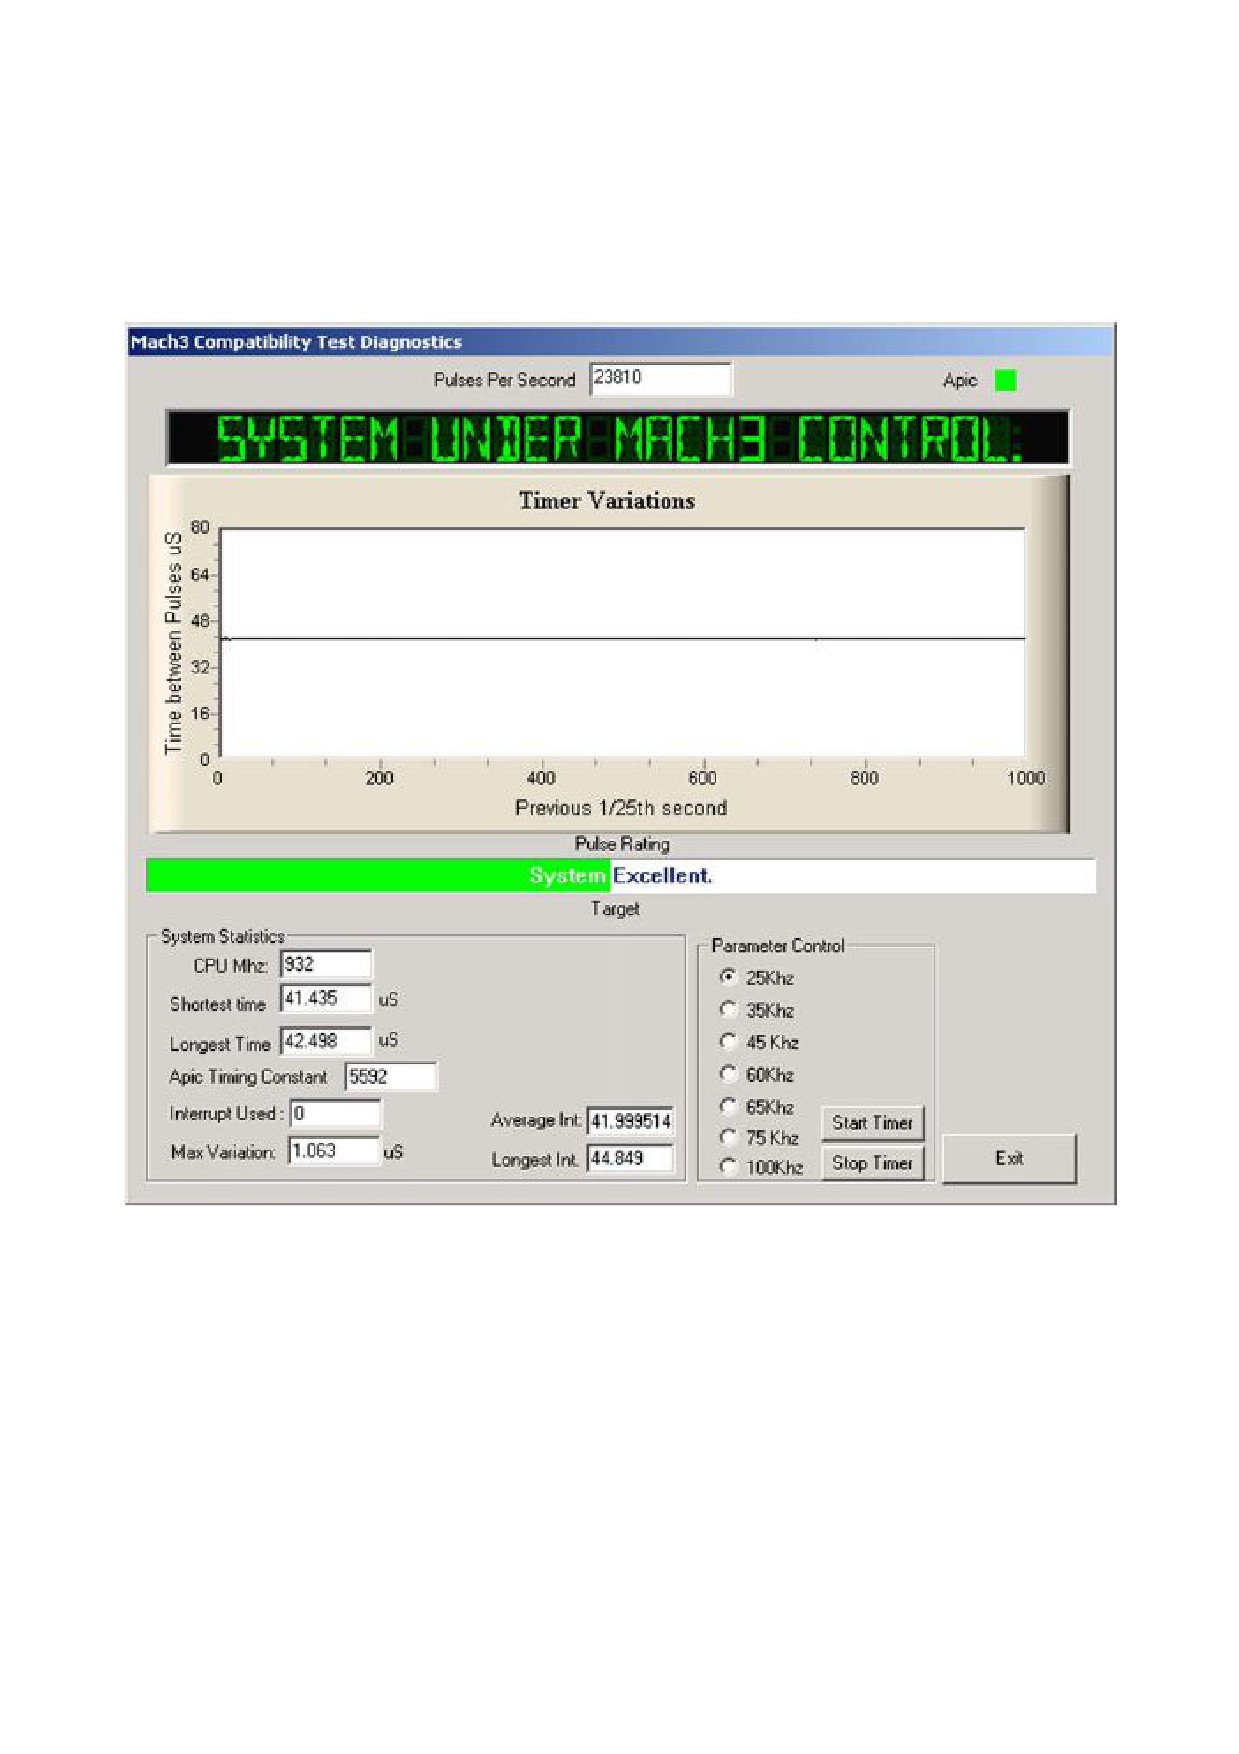Click the Timer Variations chart title
The width and height of the screenshot is (1239, 1754).
click(x=606, y=501)
